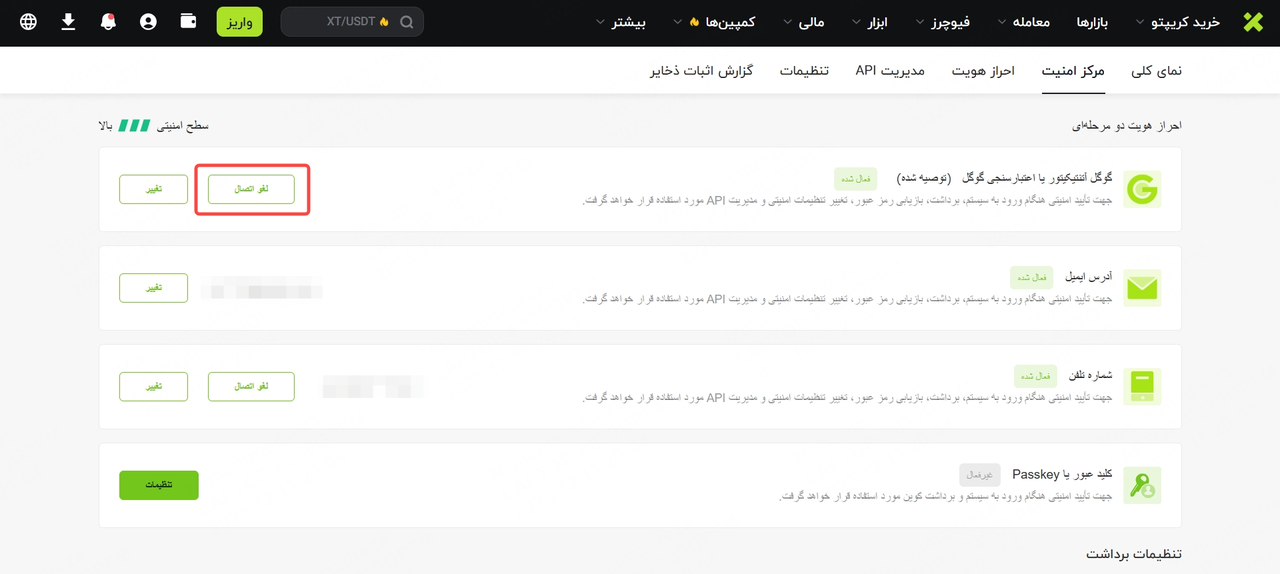Viewport: 1280px width, 574px height.
Task: Click the green تنظیمات Passkey button
Action: pos(159,485)
